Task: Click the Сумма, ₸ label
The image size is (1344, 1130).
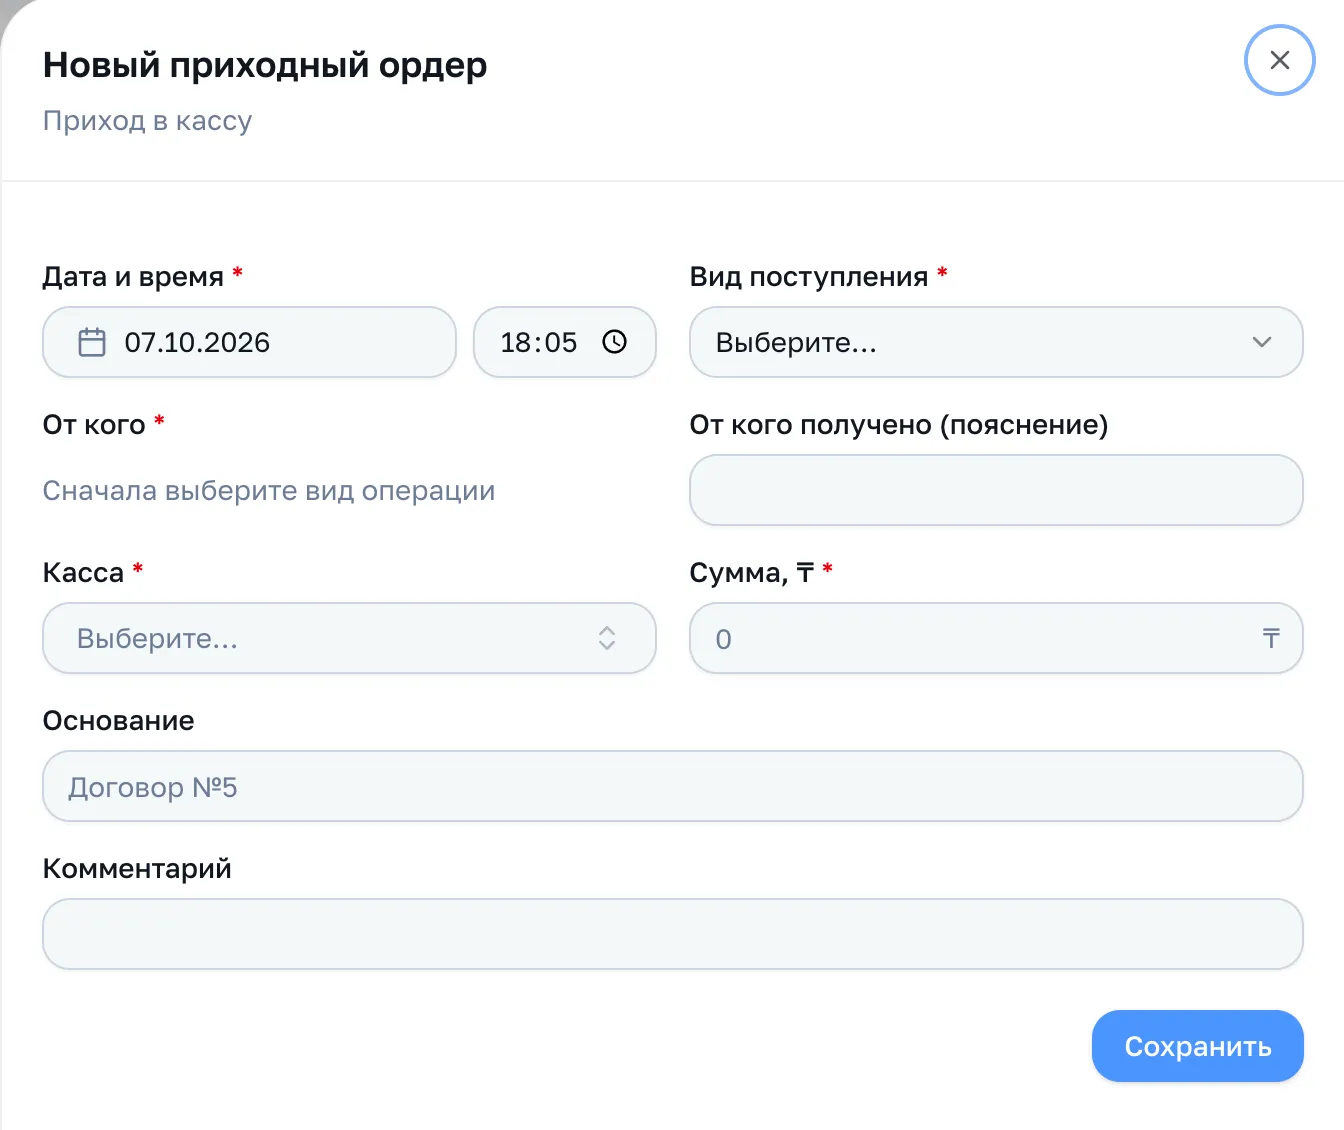Action: pyautogui.click(x=751, y=573)
